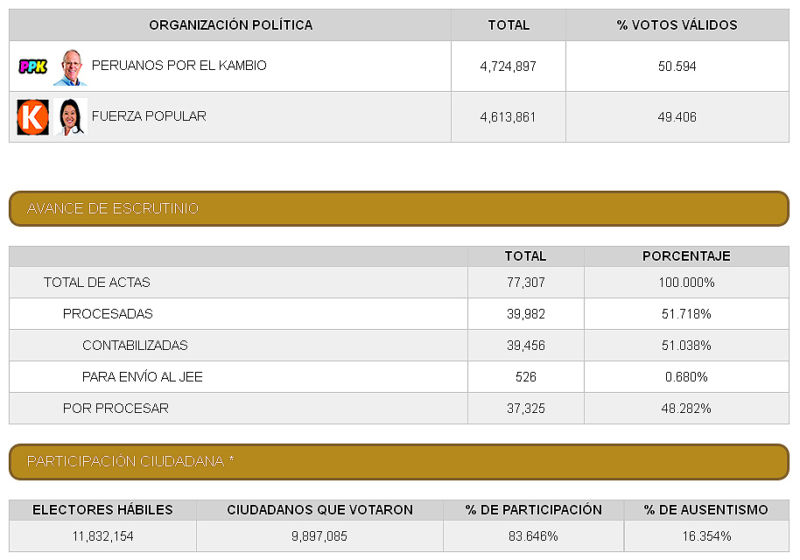Click the 50.594 valid votes percentage
The height and width of the screenshot is (560, 800).
(677, 66)
